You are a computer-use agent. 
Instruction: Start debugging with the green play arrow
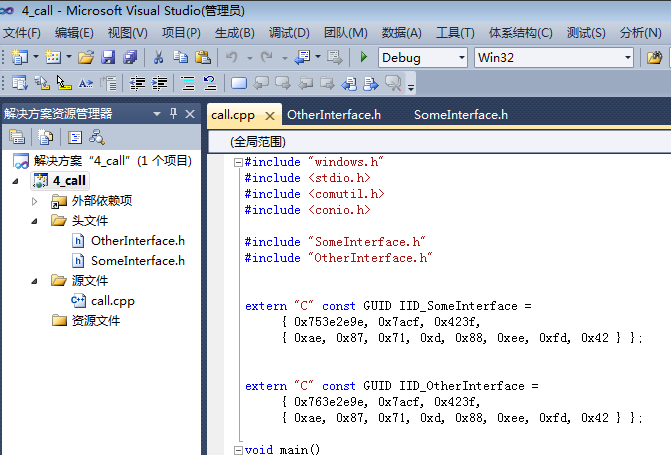pyautogui.click(x=364, y=57)
